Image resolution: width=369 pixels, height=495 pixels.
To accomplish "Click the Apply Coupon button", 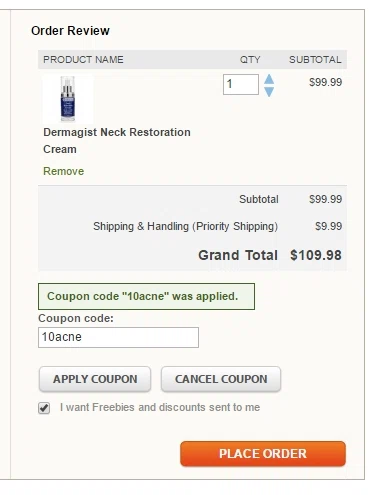I will coord(95,379).
